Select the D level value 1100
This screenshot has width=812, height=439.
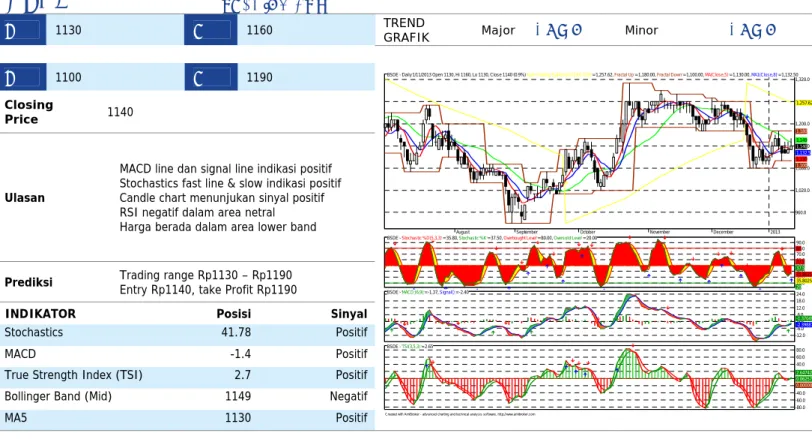coord(68,77)
